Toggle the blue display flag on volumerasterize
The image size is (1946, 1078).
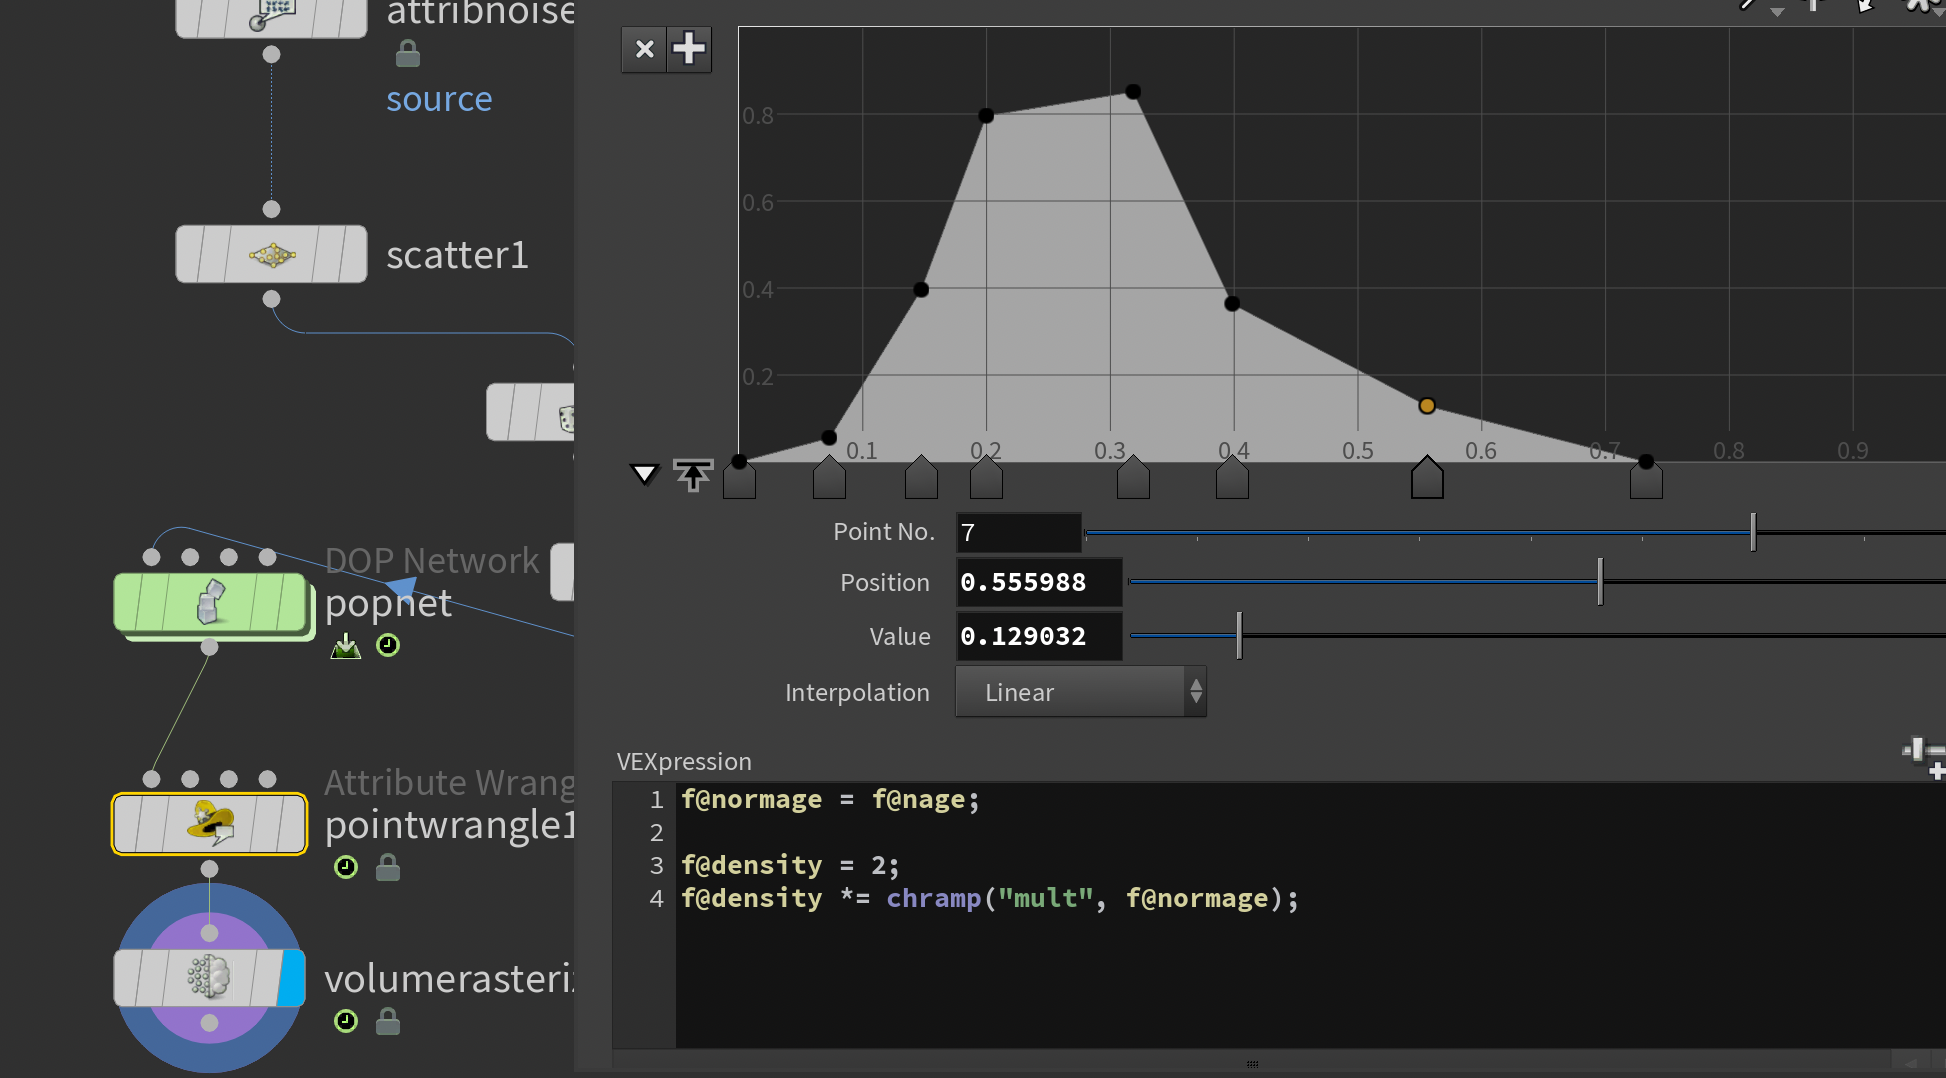[x=292, y=977]
